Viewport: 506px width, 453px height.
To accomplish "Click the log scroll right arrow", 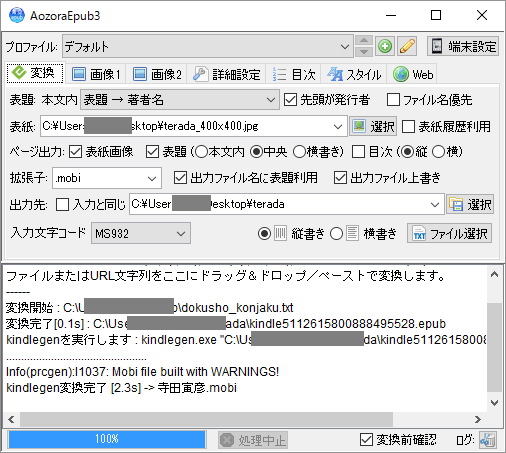I will pyautogui.click(x=478, y=419).
